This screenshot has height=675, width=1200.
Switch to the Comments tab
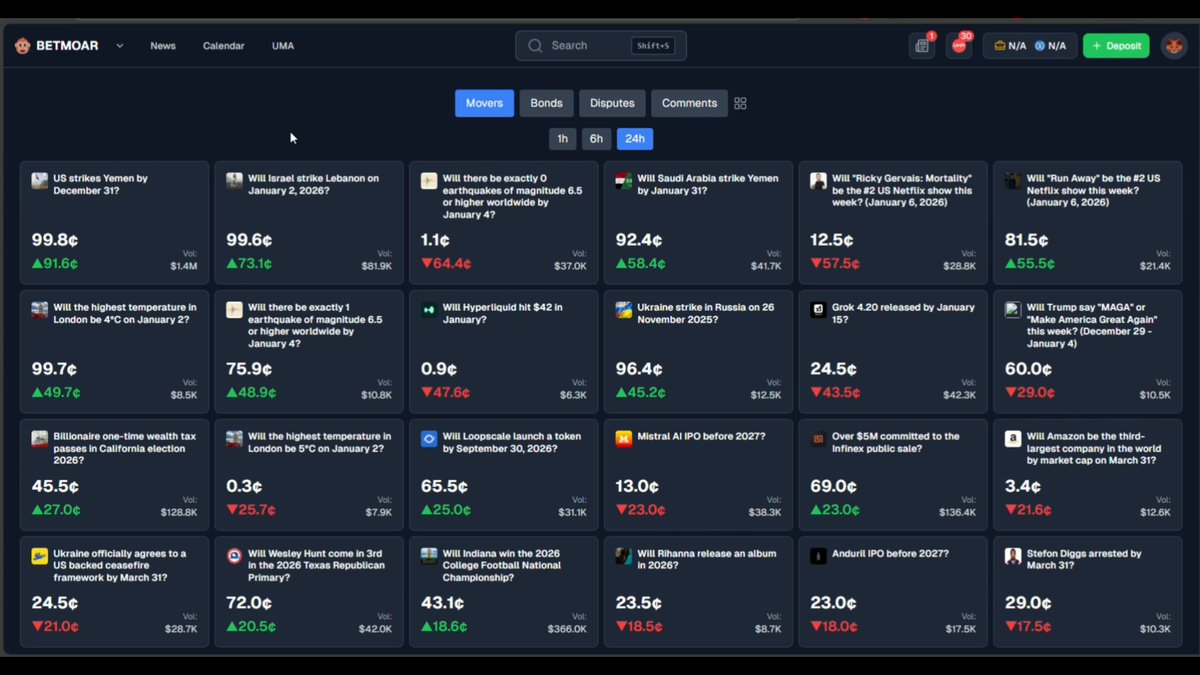689,103
